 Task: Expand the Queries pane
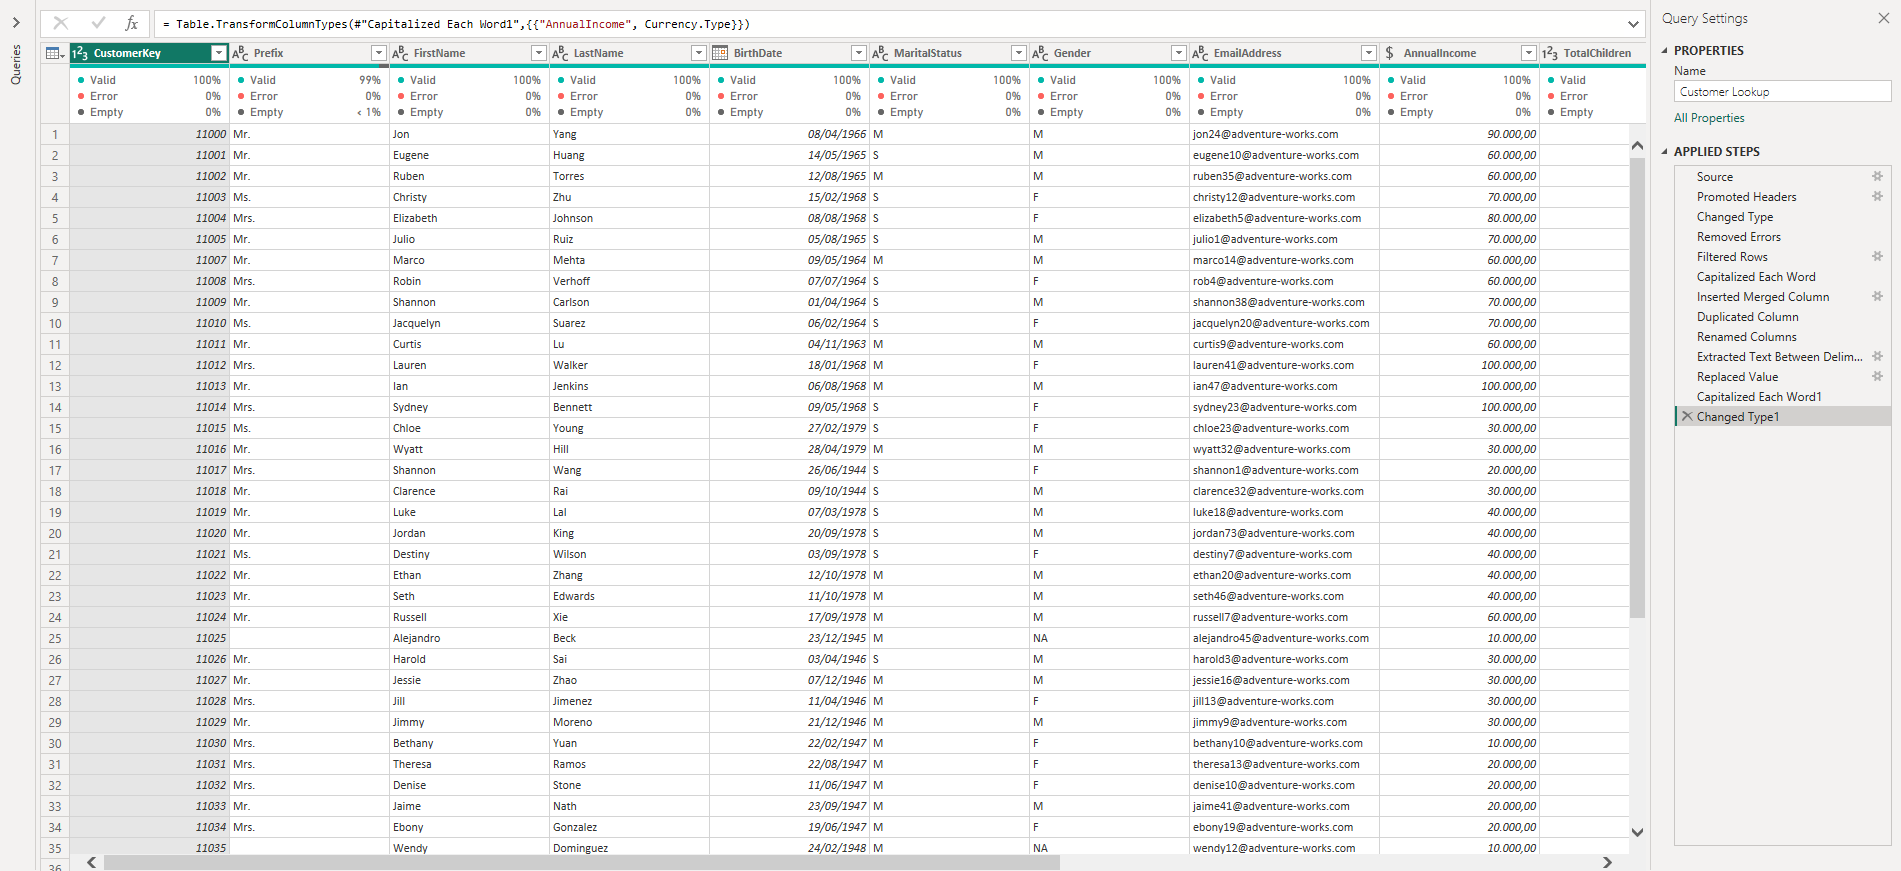(x=16, y=22)
